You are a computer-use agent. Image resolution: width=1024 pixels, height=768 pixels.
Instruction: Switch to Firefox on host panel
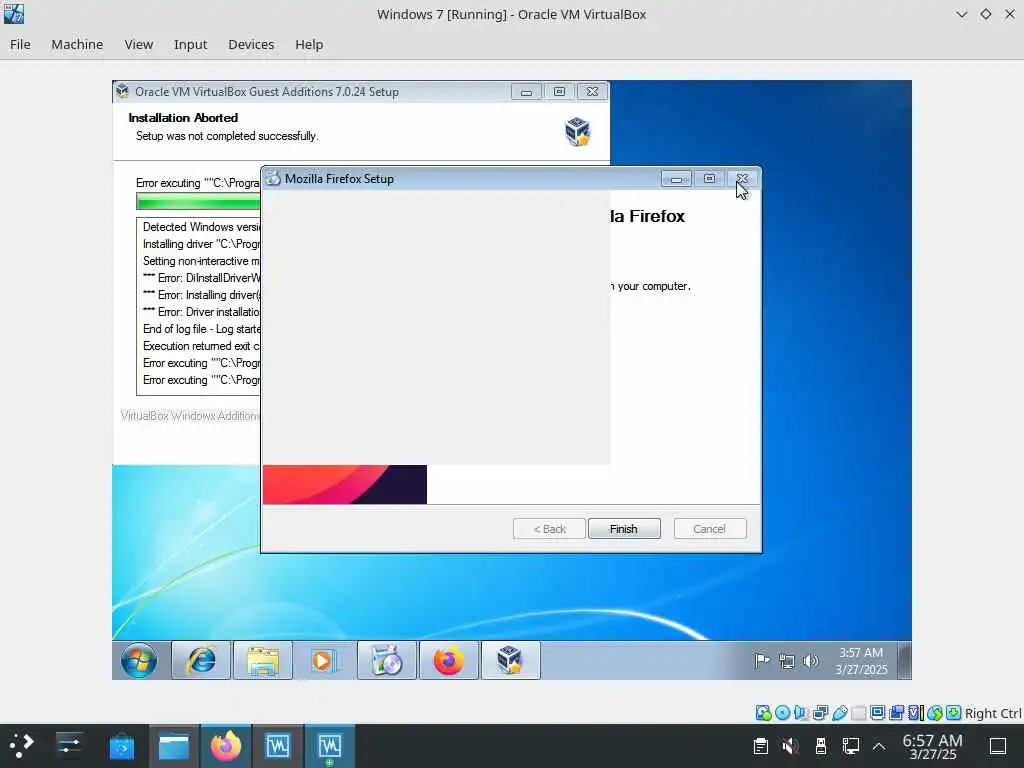(226, 746)
